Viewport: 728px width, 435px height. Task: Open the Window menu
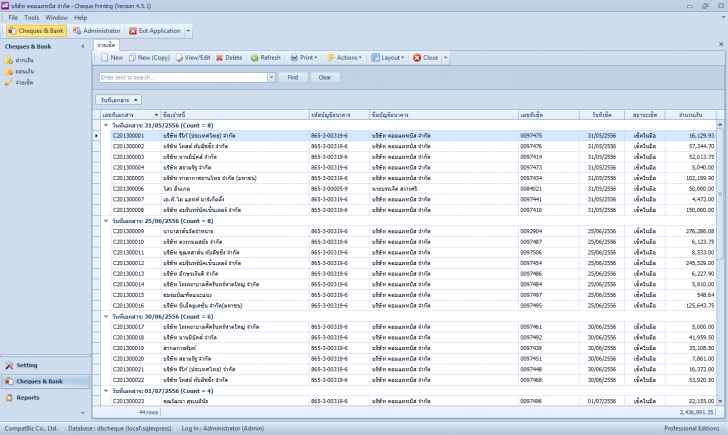pos(57,17)
